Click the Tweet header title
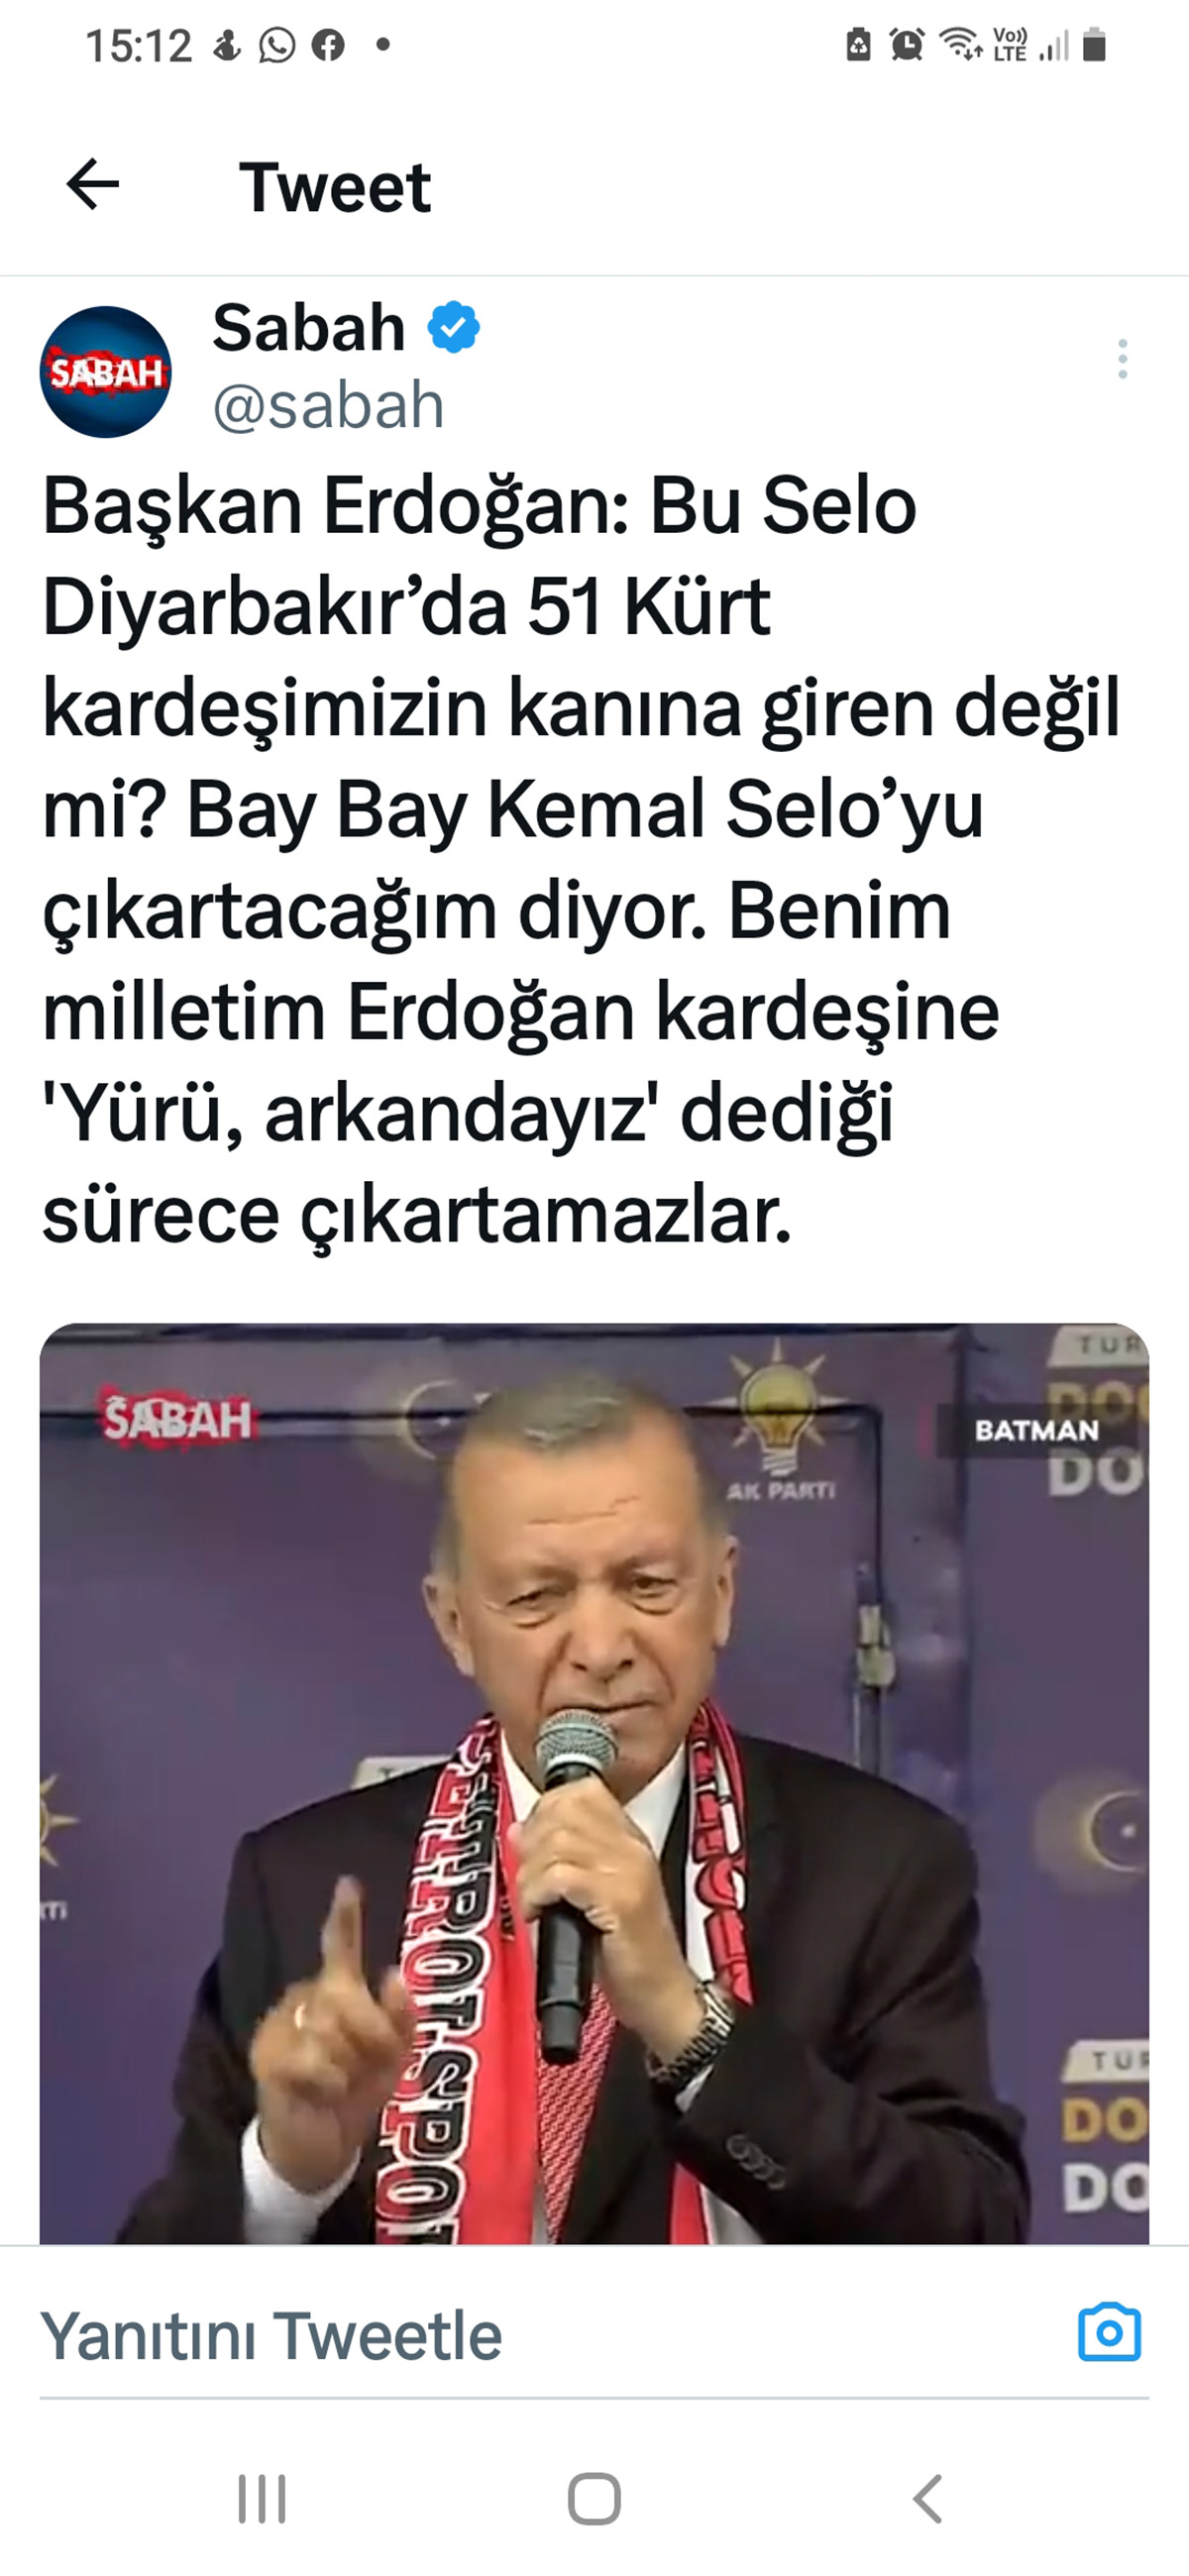 pos(335,187)
